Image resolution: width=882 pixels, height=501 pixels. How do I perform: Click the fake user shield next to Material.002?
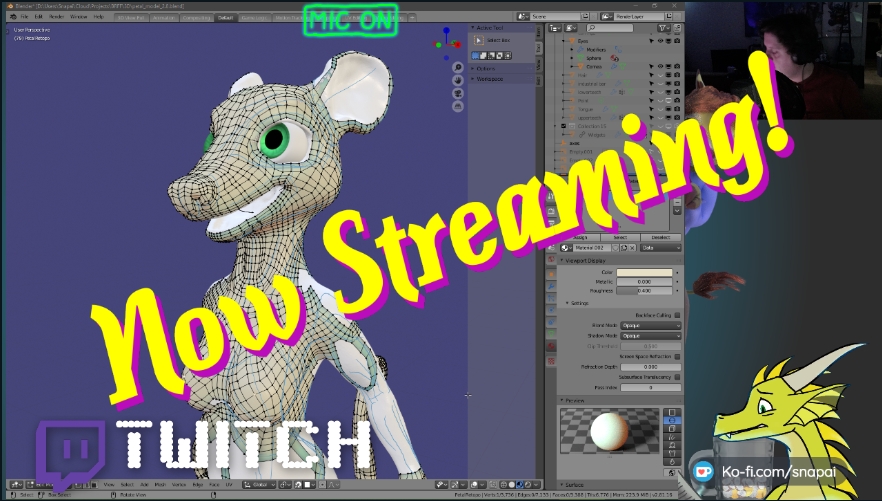(x=615, y=248)
